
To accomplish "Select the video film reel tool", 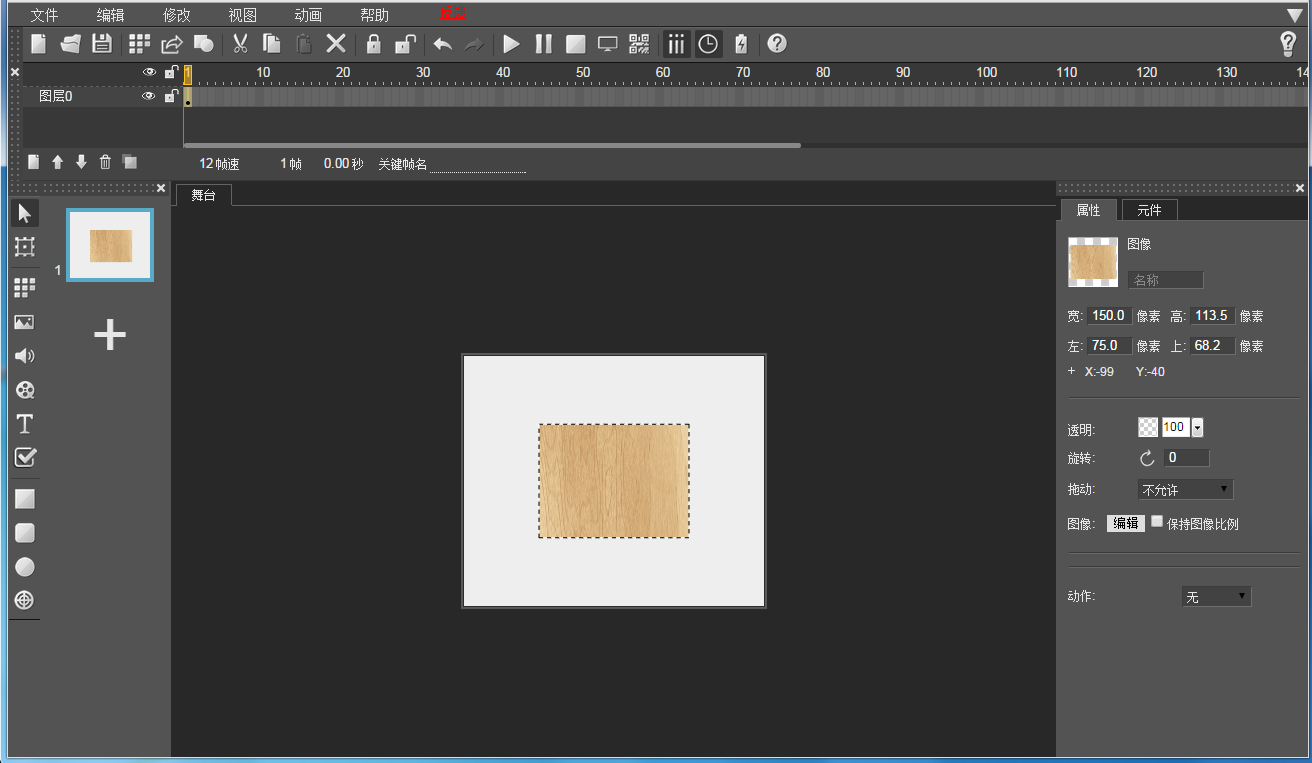I will 25,390.
